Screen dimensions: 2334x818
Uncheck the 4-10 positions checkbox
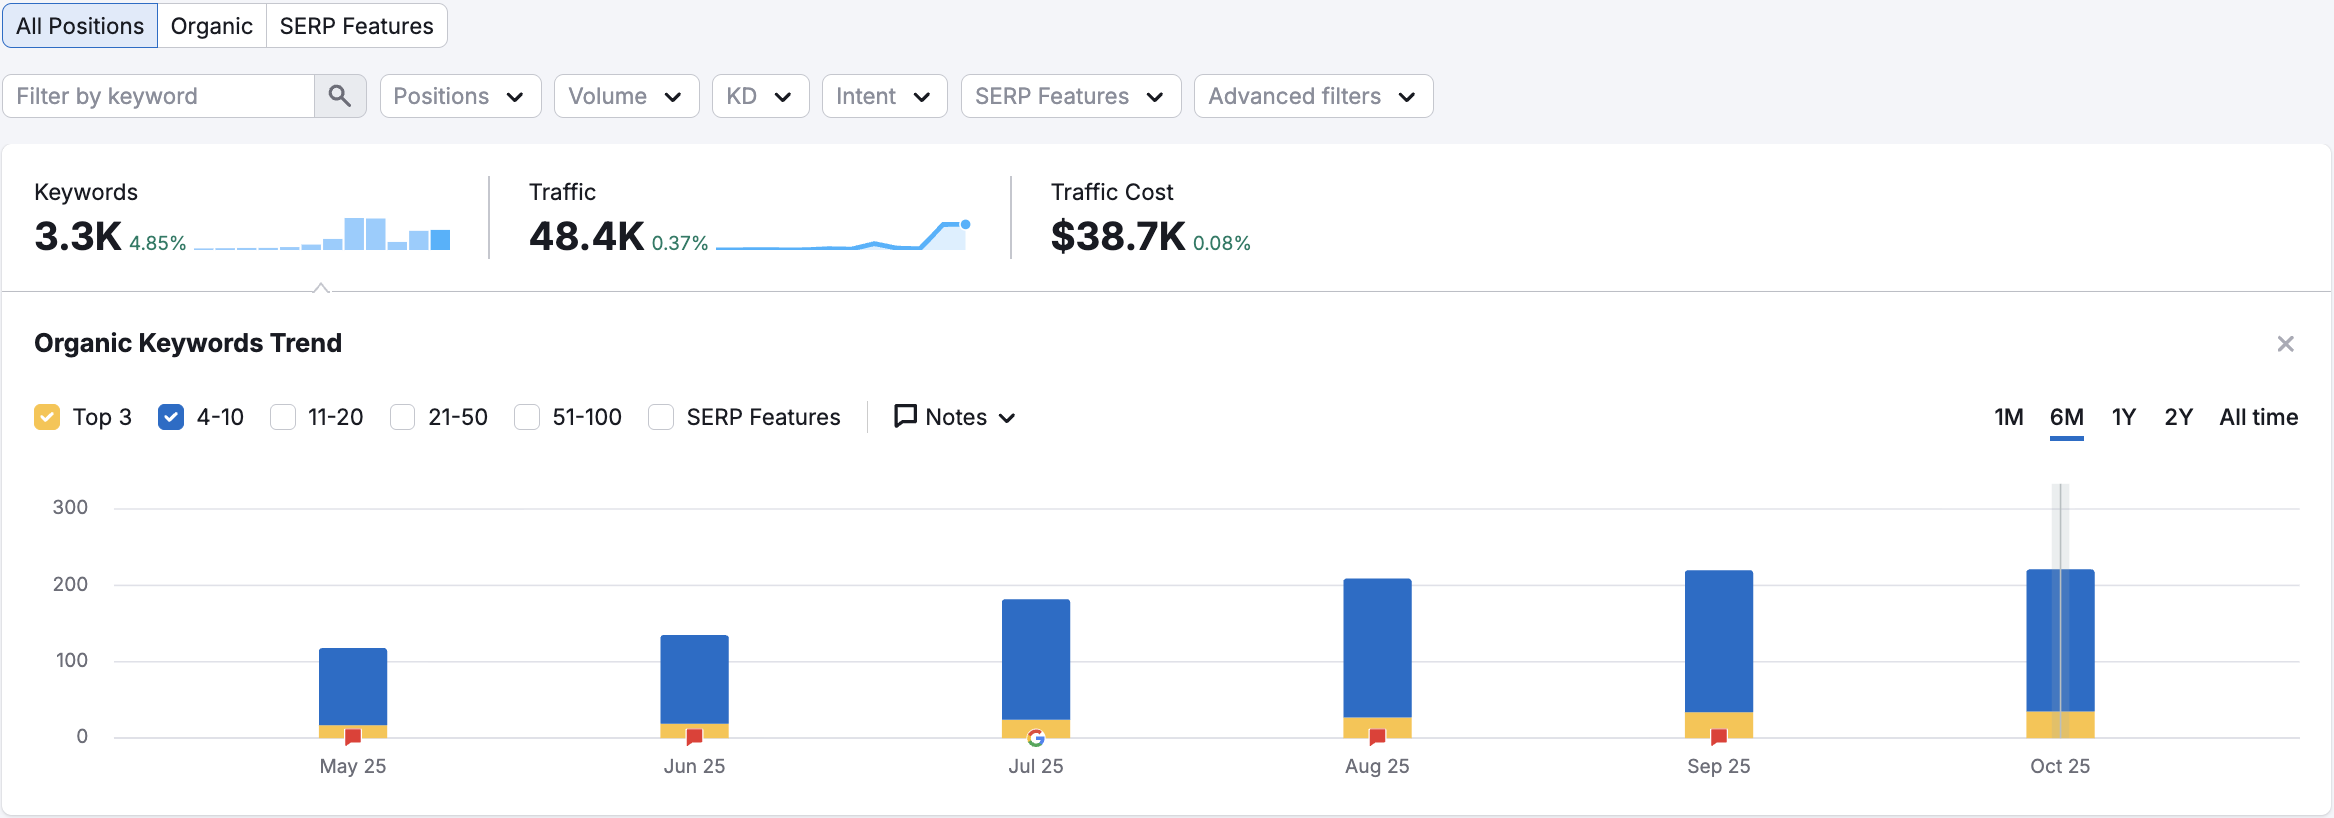(x=171, y=417)
